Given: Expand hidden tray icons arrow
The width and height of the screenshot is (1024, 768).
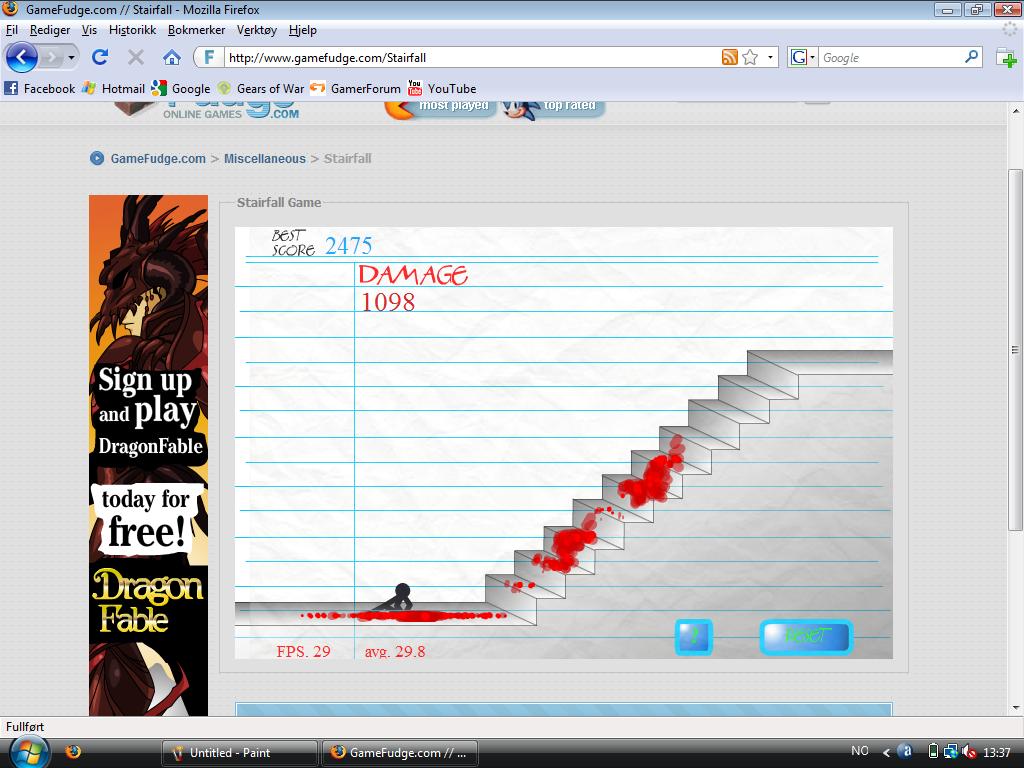Looking at the screenshot, I should 886,752.
